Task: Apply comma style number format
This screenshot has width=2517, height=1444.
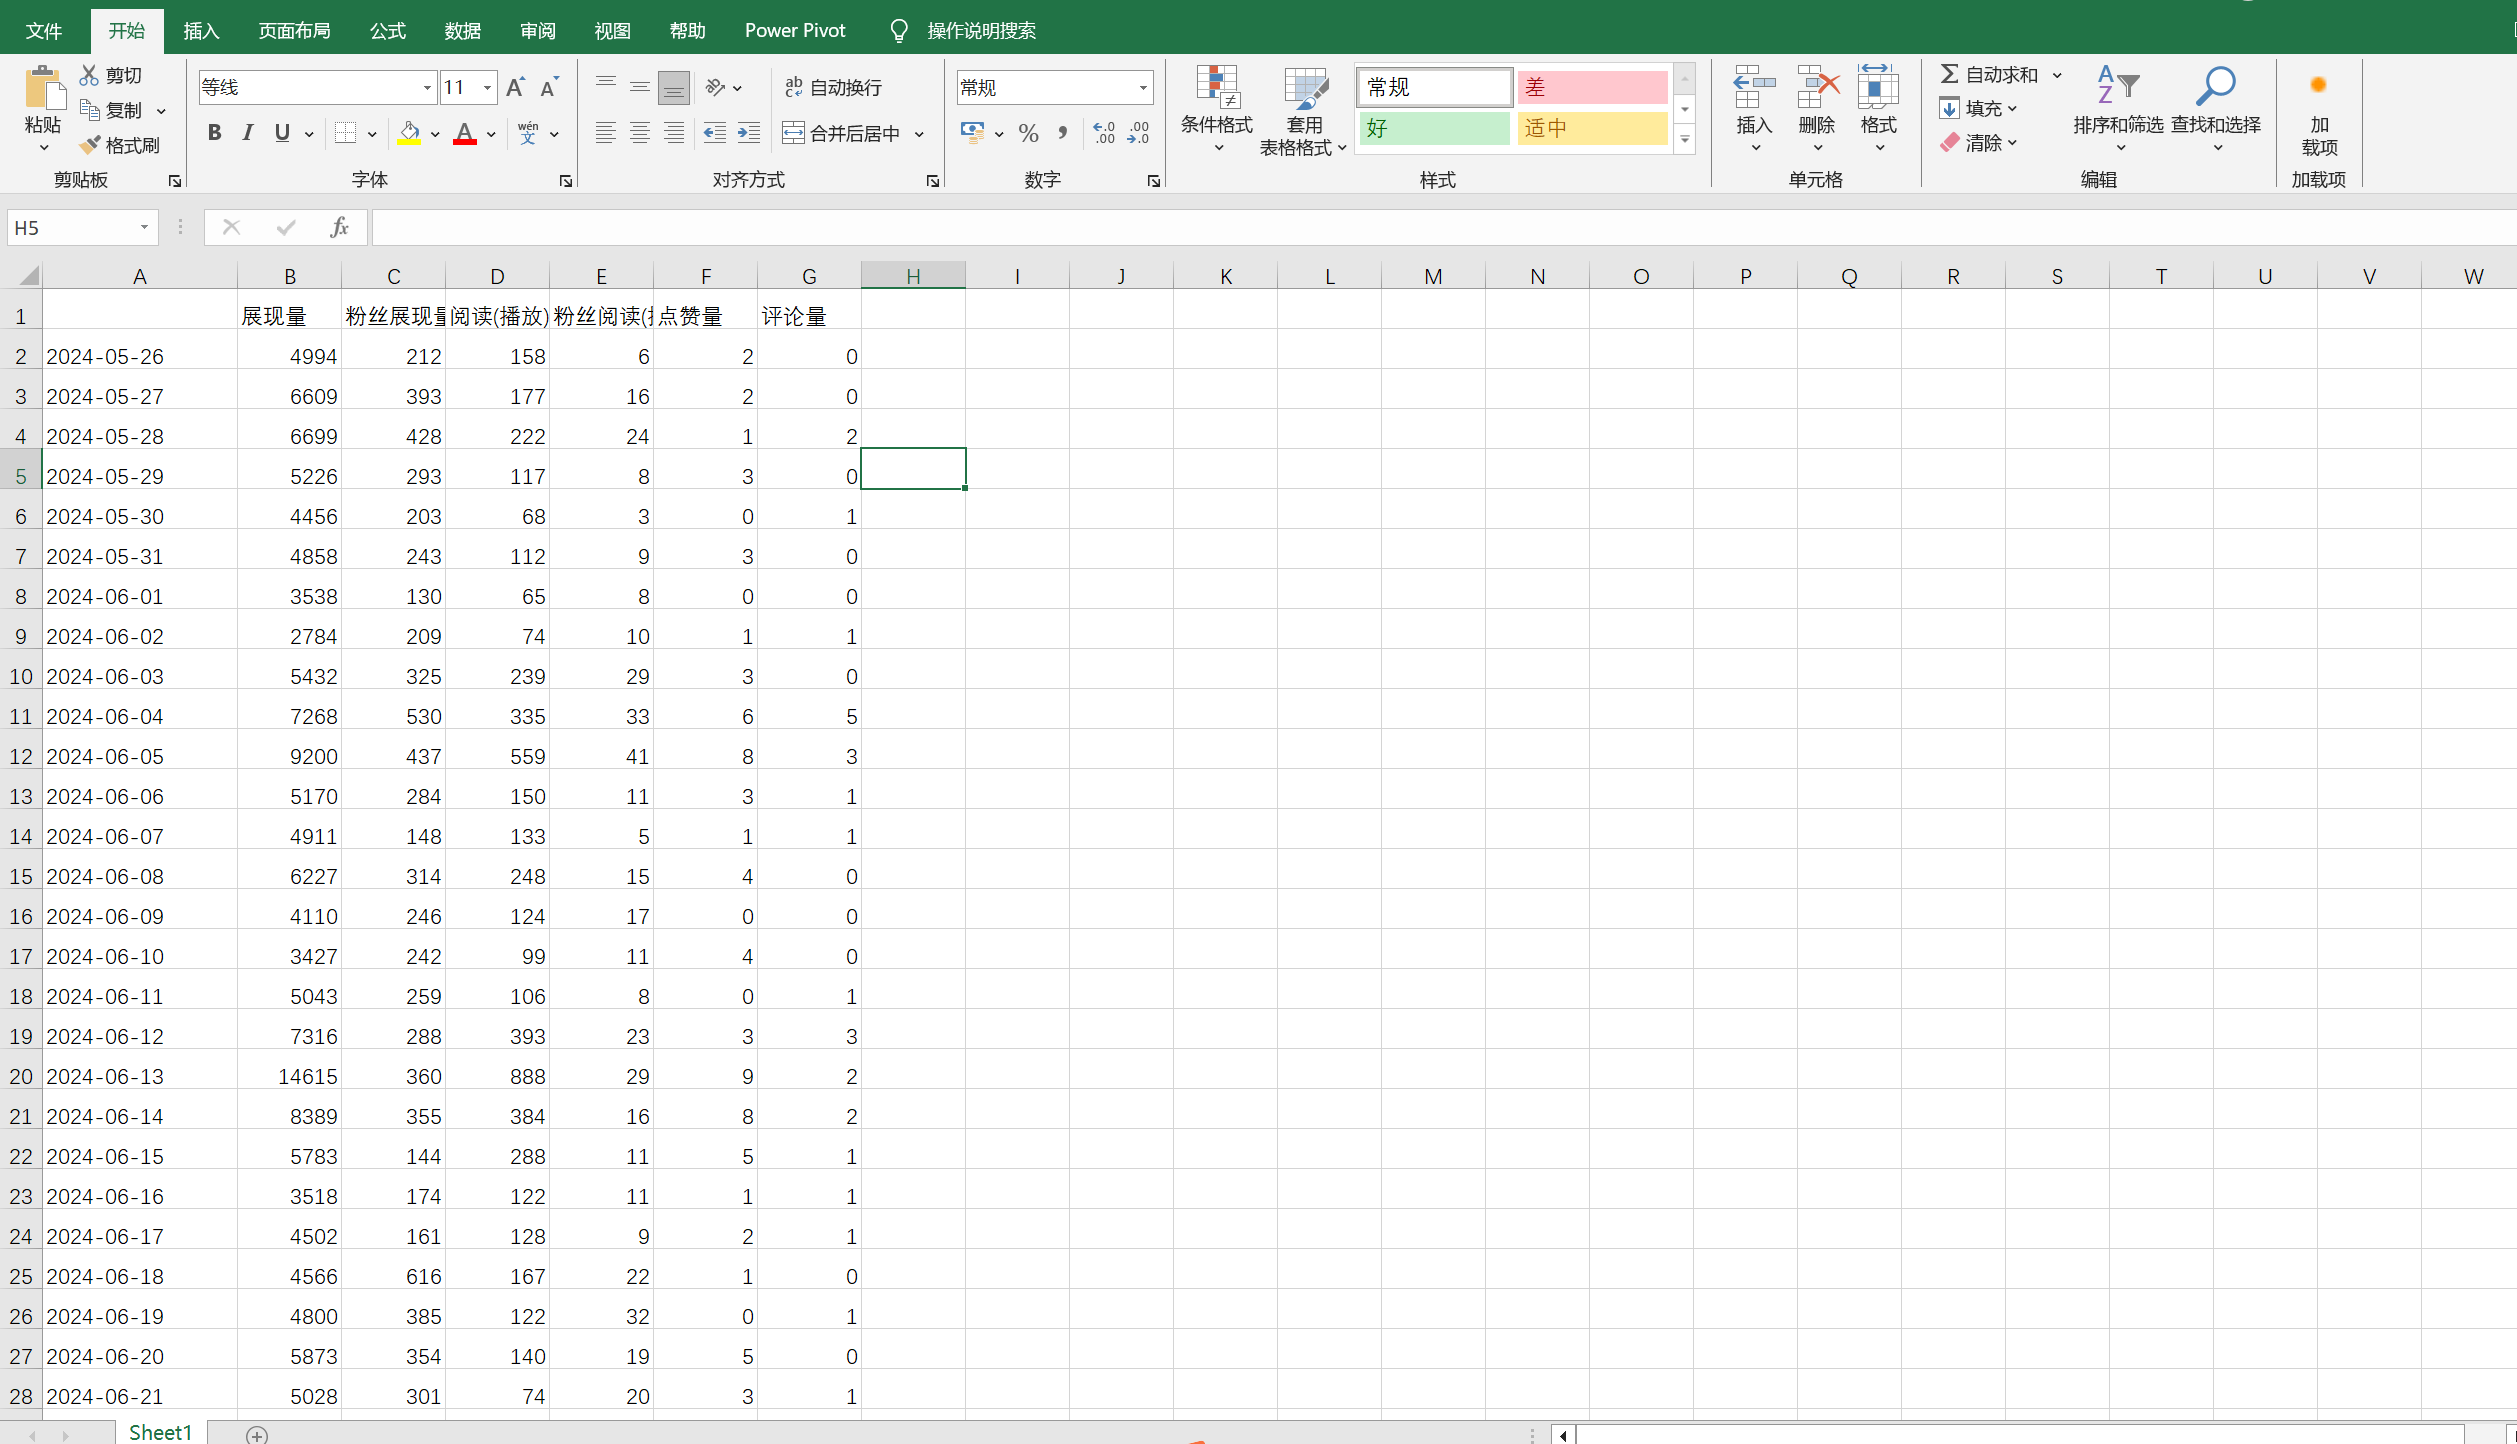Action: point(1063,133)
